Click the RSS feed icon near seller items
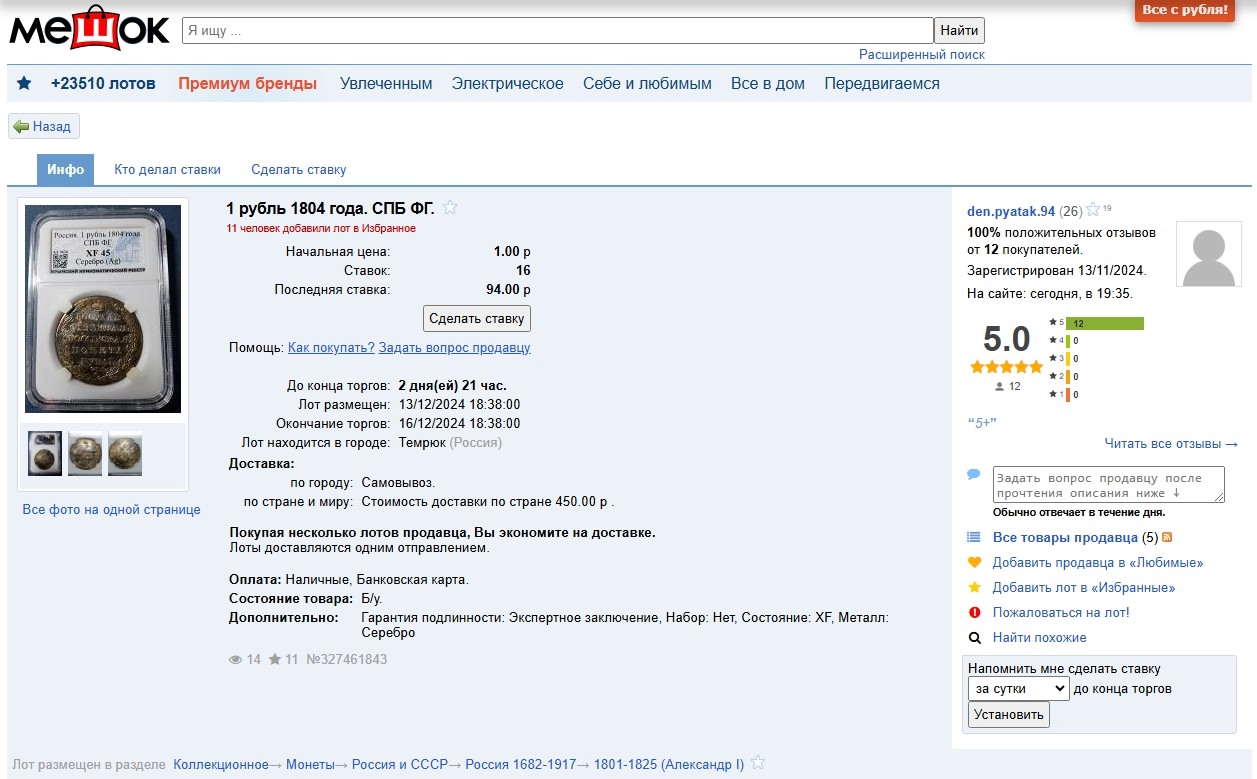The image size is (1257, 779). coord(1167,538)
